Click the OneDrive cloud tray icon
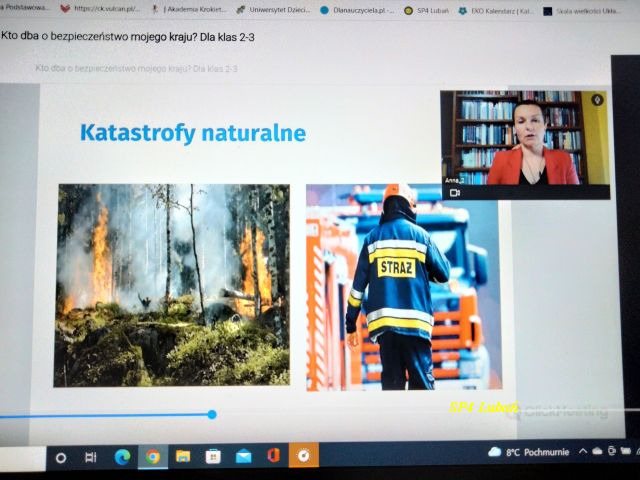The width and height of the screenshot is (640, 480). click(x=597, y=451)
